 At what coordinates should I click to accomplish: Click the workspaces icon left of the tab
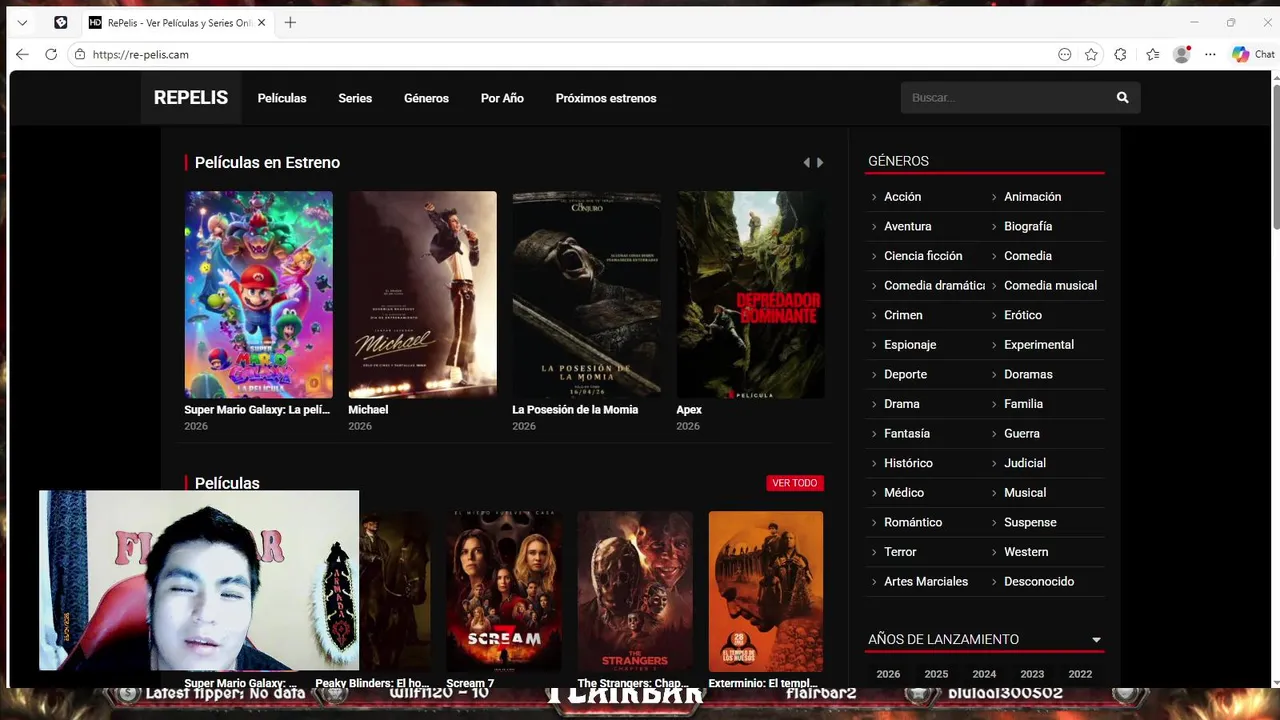61,22
